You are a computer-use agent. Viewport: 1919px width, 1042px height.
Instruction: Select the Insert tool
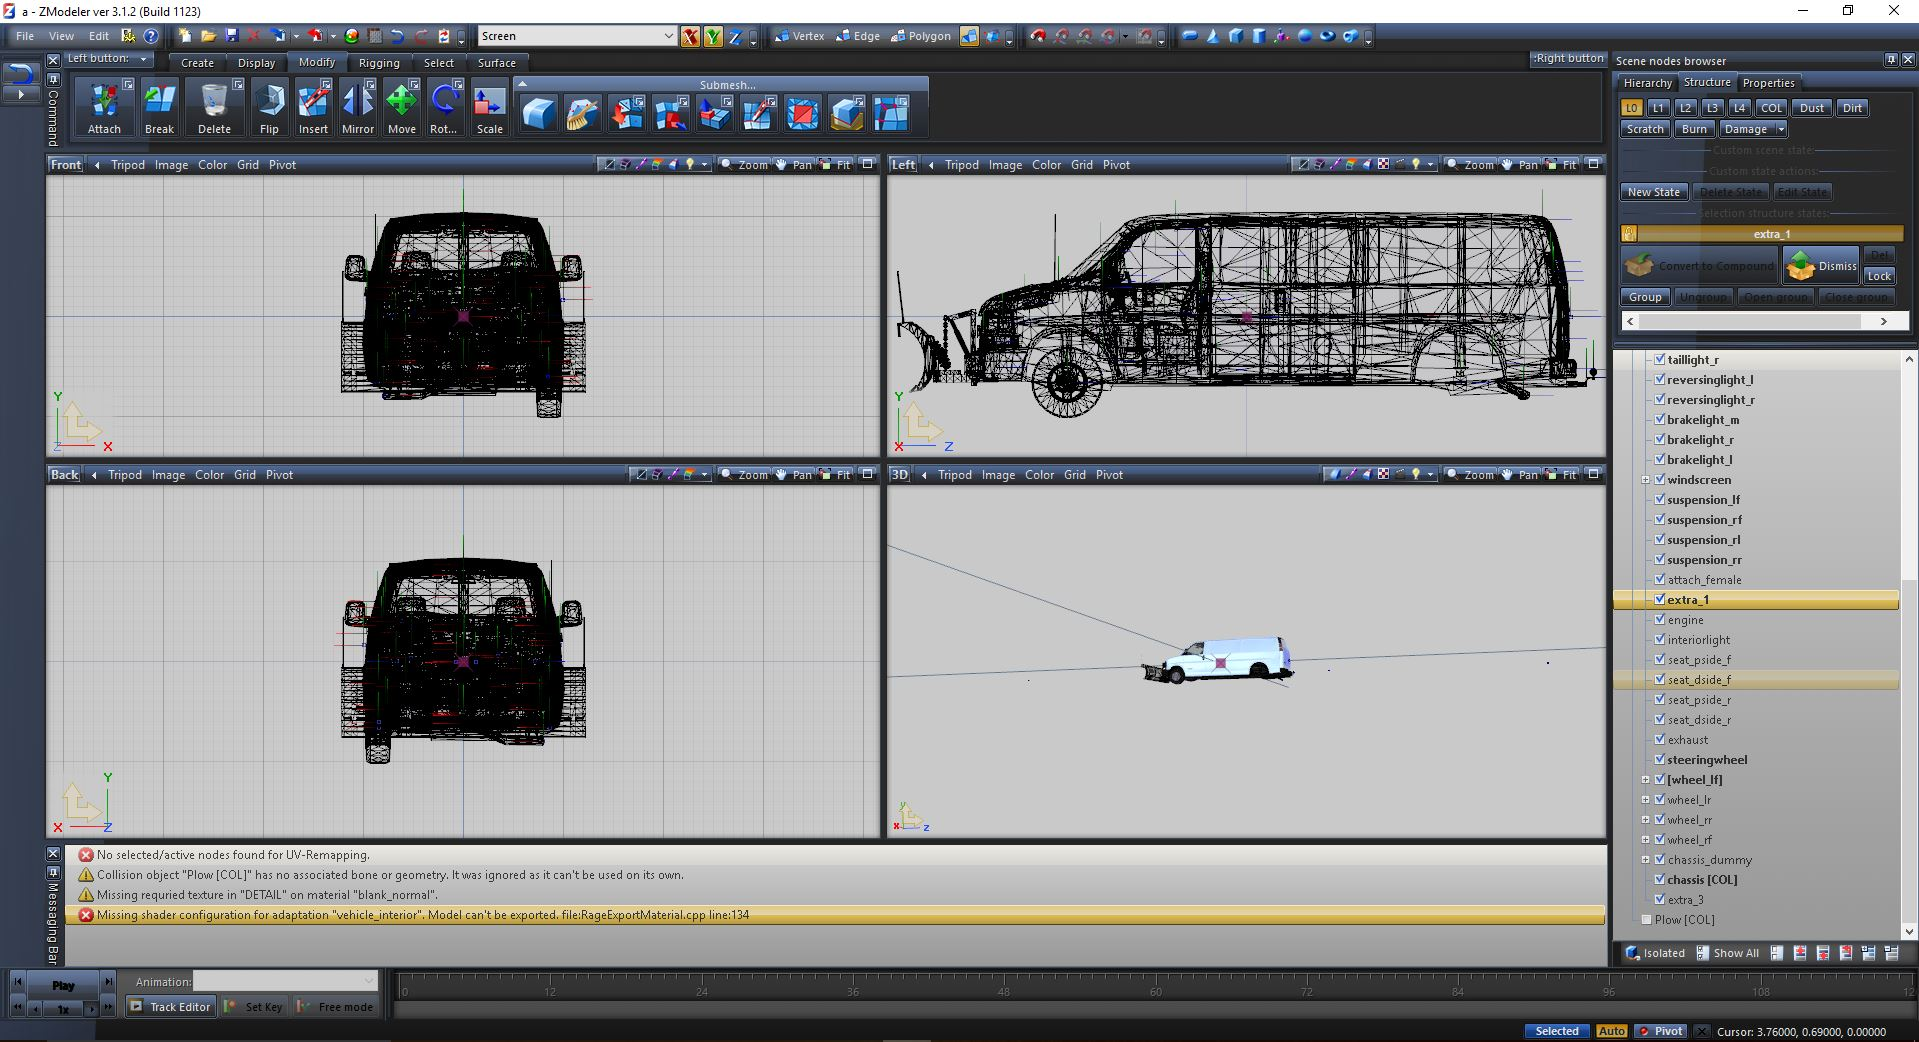pos(313,107)
